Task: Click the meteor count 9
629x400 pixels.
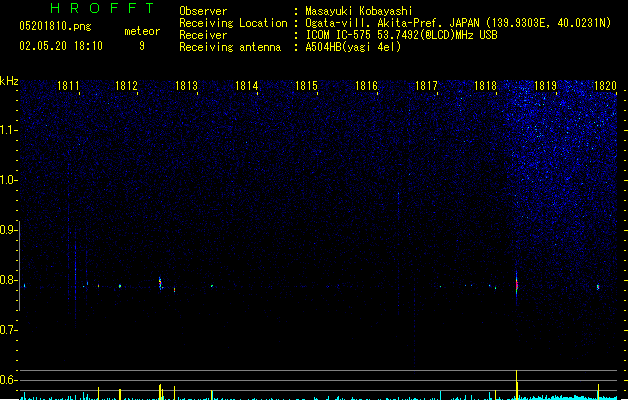Action: pos(142,46)
